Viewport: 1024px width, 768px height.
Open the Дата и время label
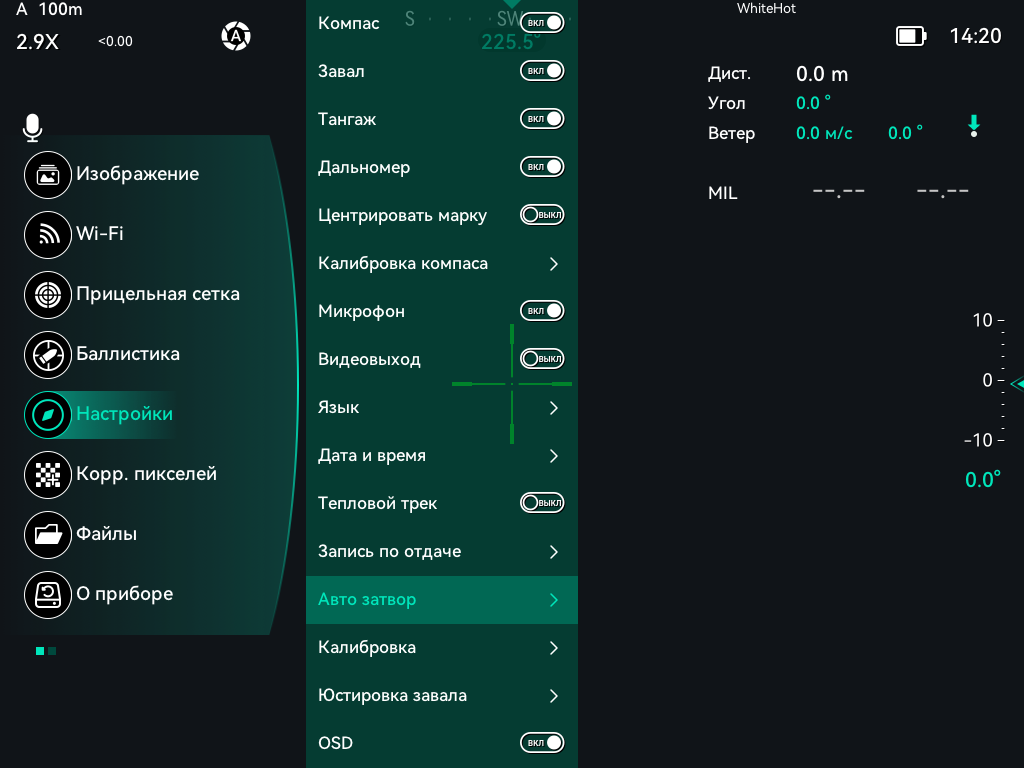372,456
